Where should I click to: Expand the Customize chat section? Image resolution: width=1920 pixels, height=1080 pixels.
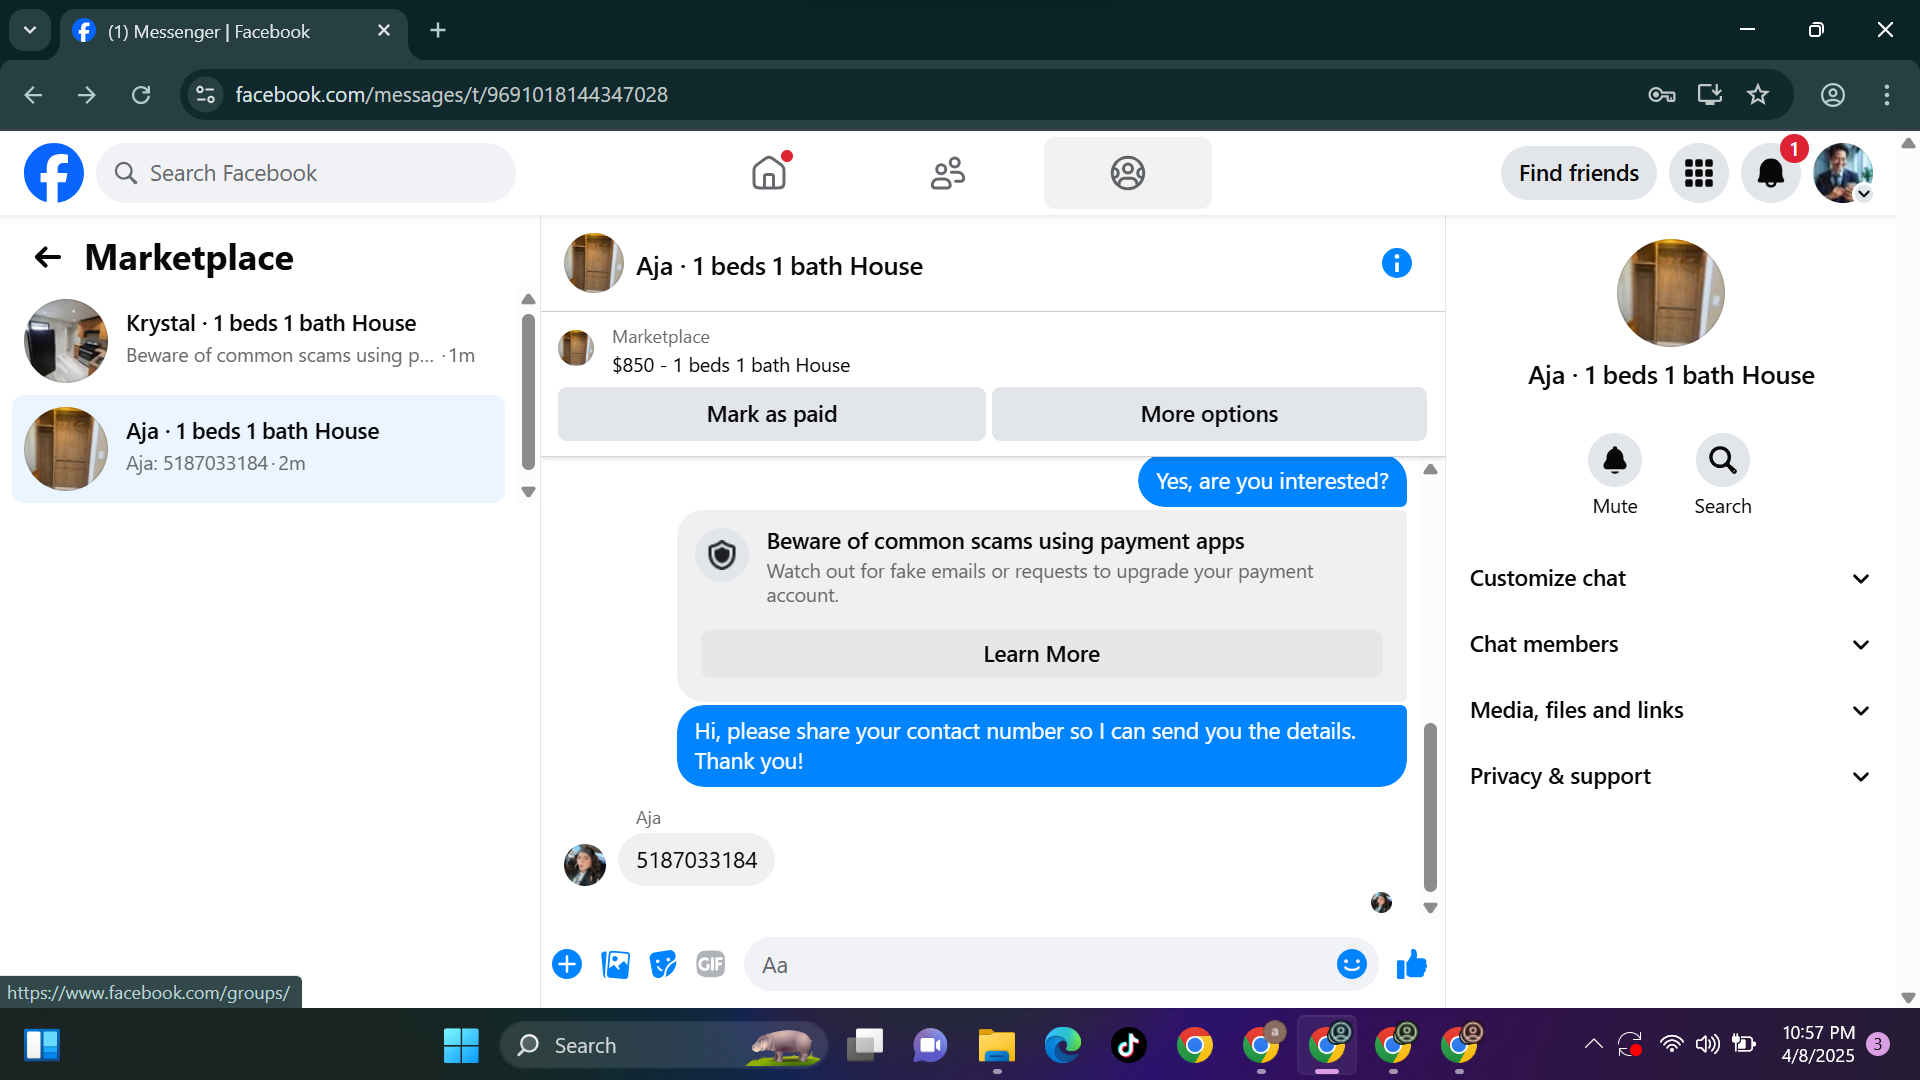pos(1668,579)
